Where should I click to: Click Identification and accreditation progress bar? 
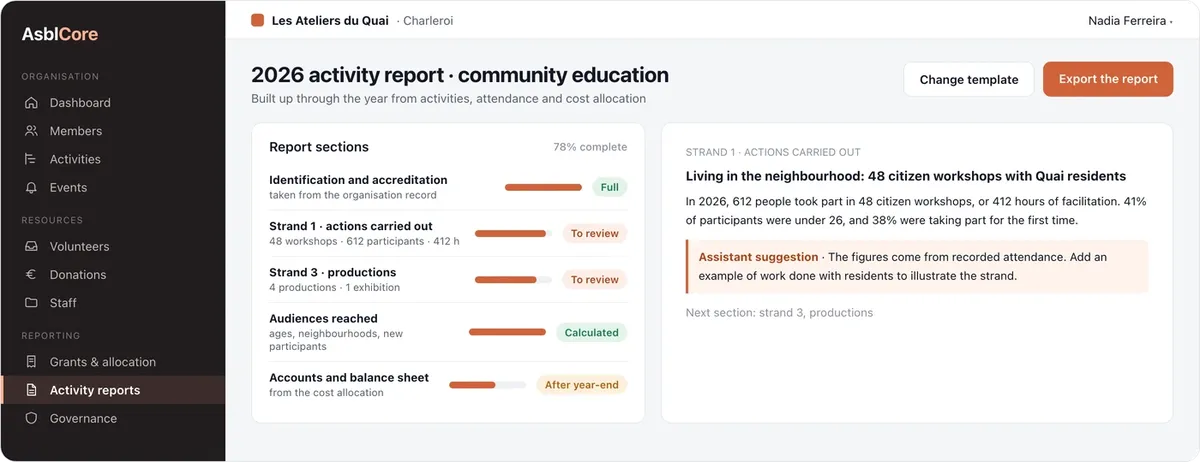543,187
